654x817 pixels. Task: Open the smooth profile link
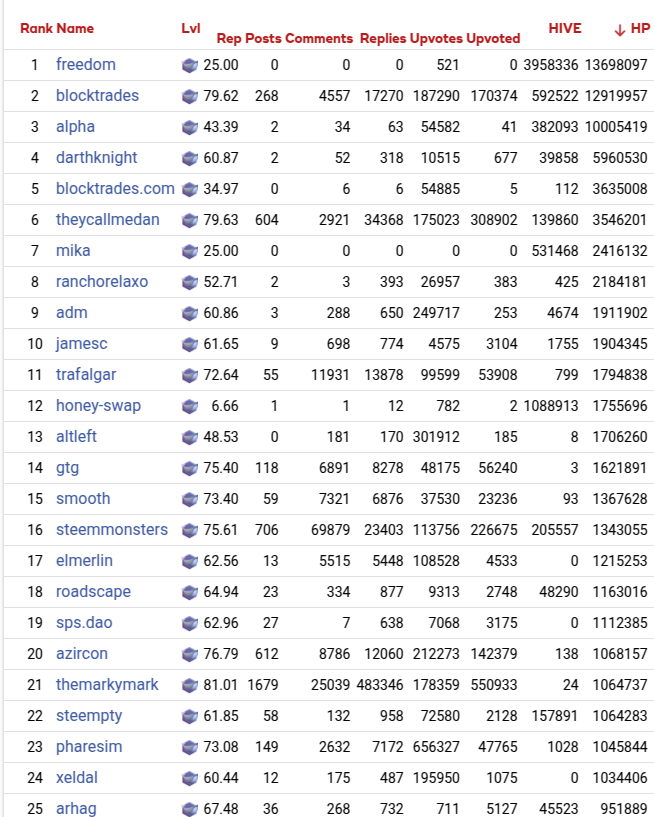pos(83,499)
